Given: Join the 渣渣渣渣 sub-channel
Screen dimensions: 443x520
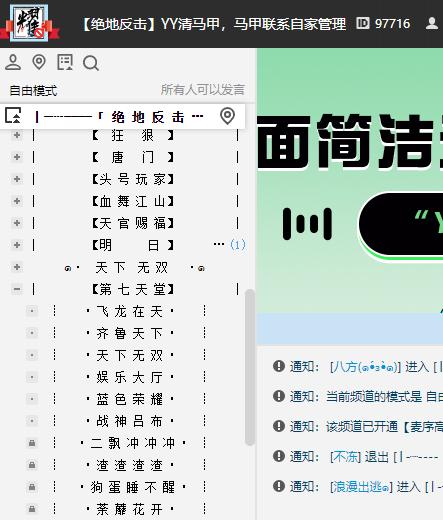Looking at the screenshot, I should [x=130, y=465].
